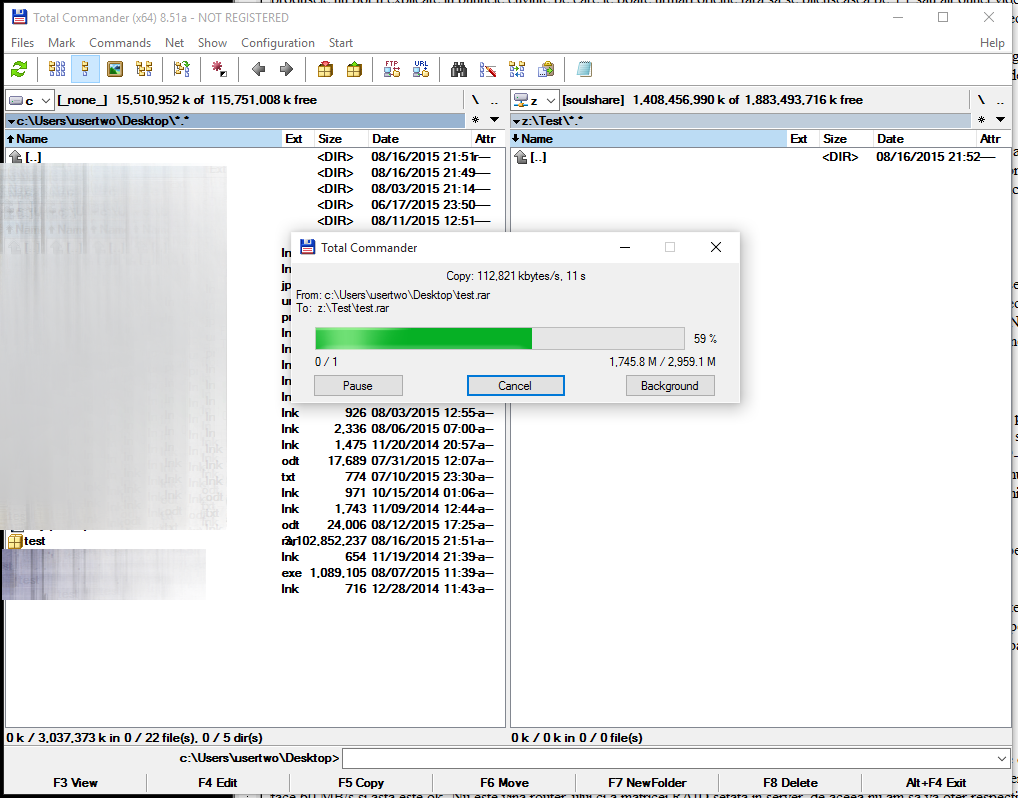Go back with the left arrow icon
This screenshot has height=798, width=1018.
tap(258, 69)
